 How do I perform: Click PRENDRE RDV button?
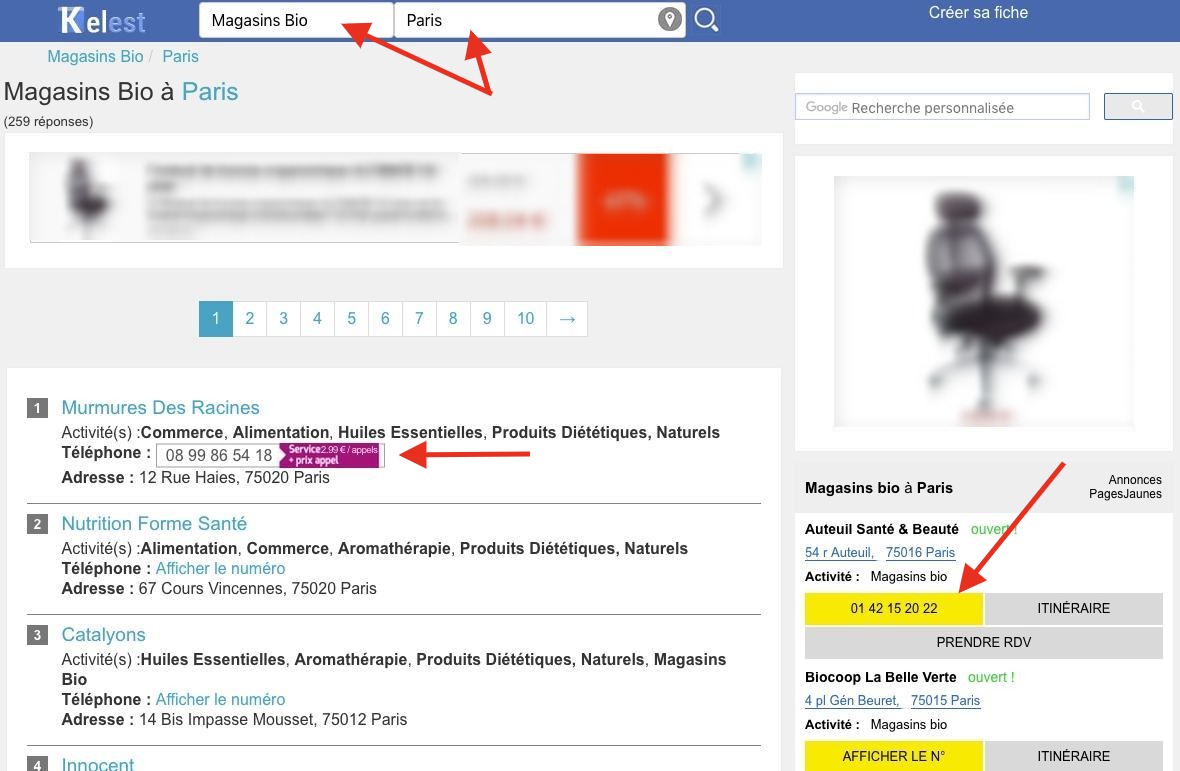984,642
